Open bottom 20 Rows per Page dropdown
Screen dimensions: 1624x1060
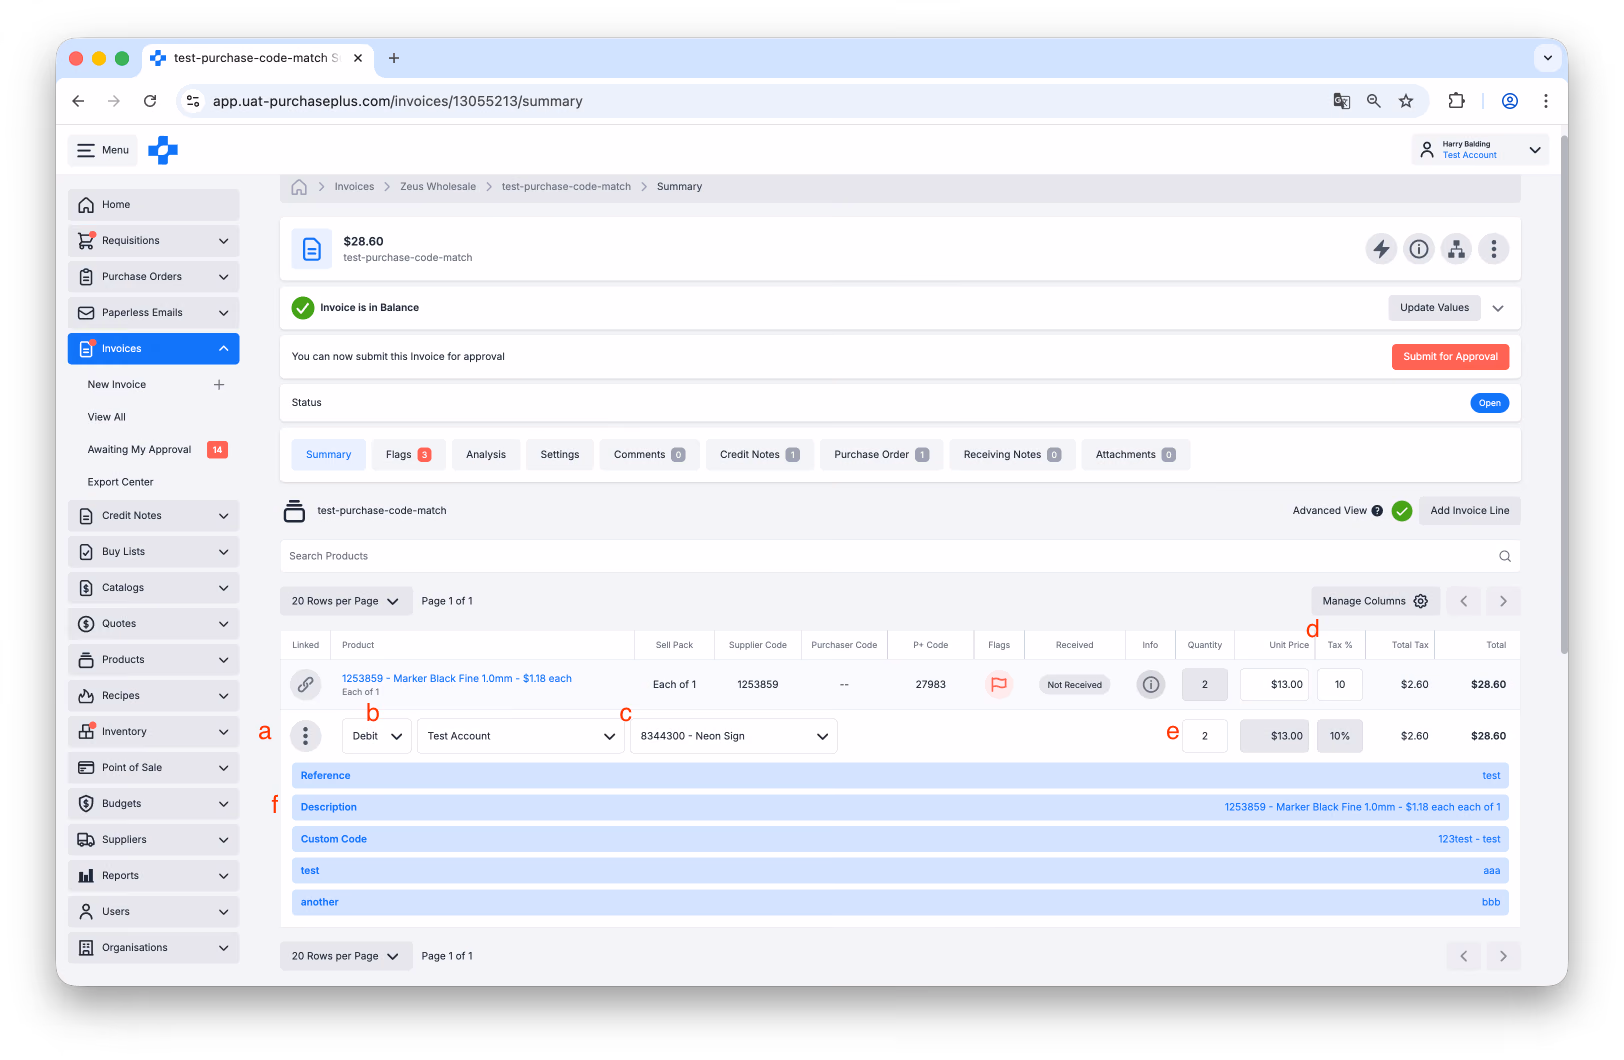click(x=346, y=956)
